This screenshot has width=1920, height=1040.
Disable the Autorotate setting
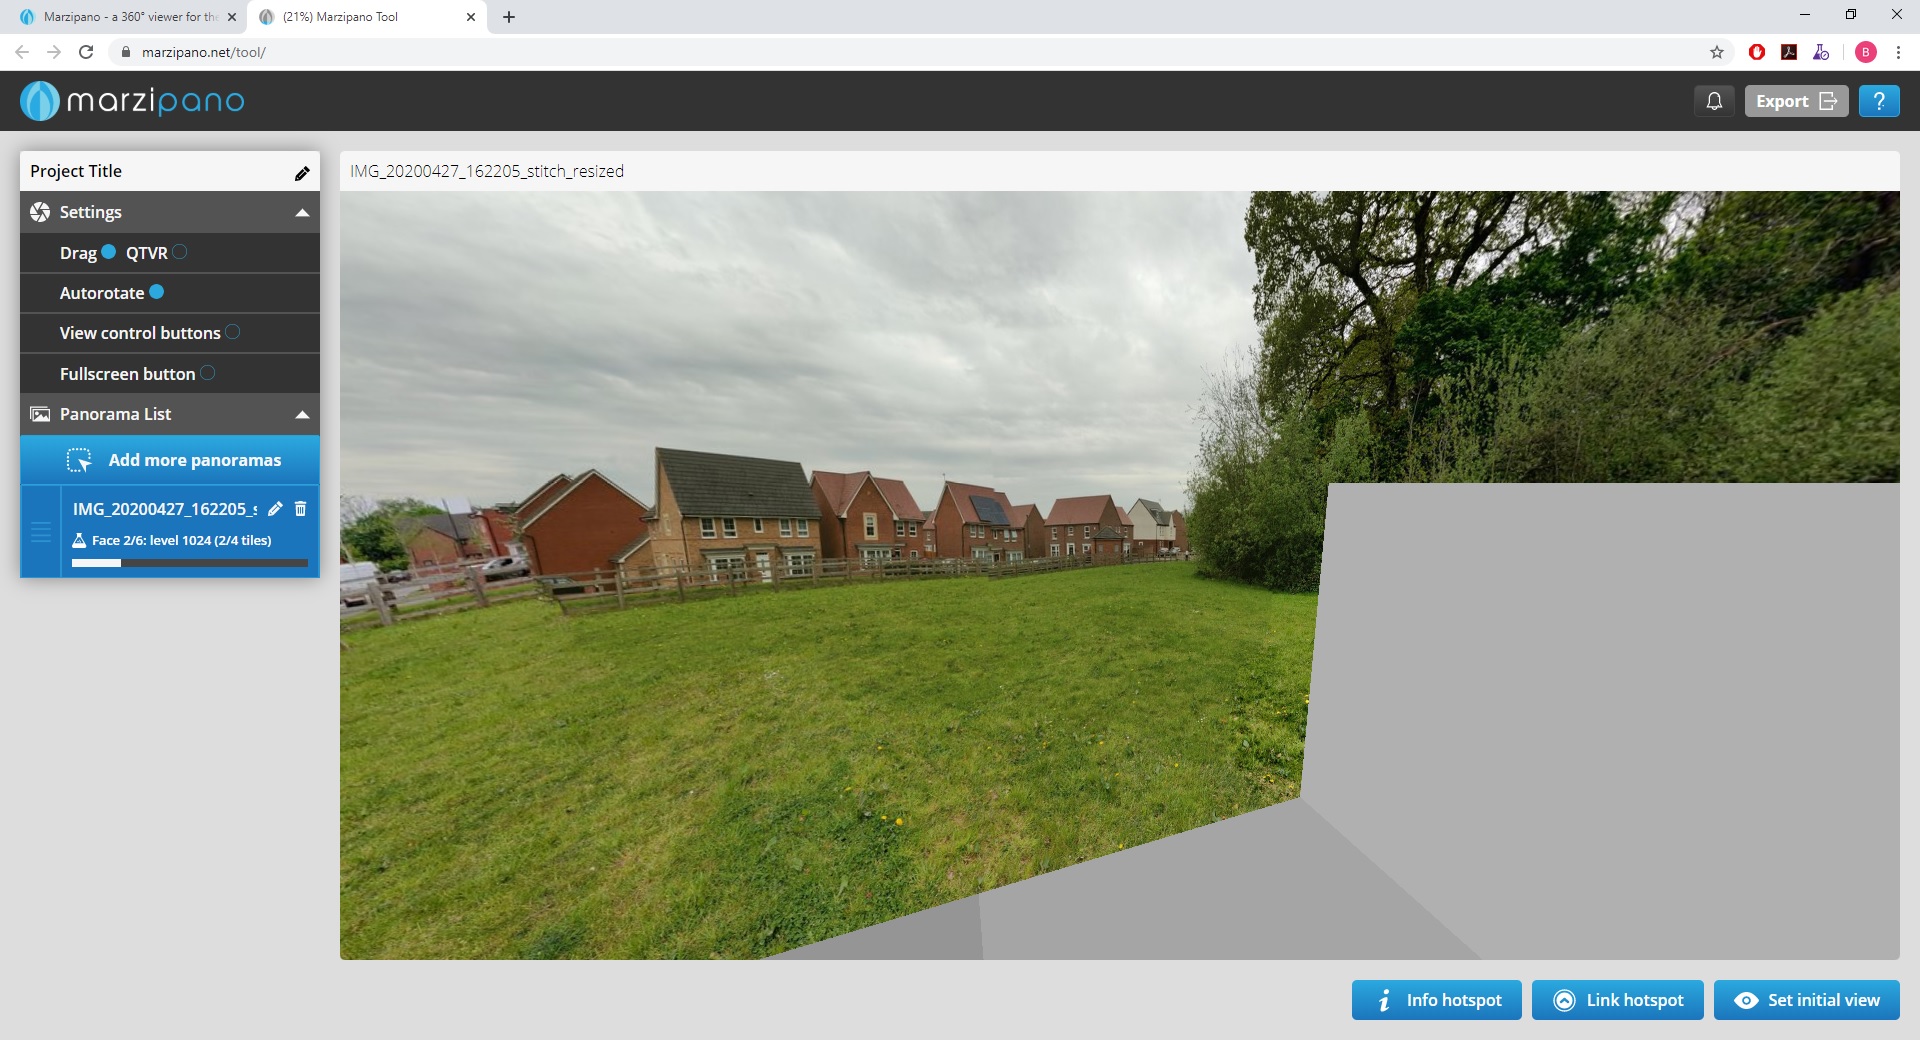157,292
